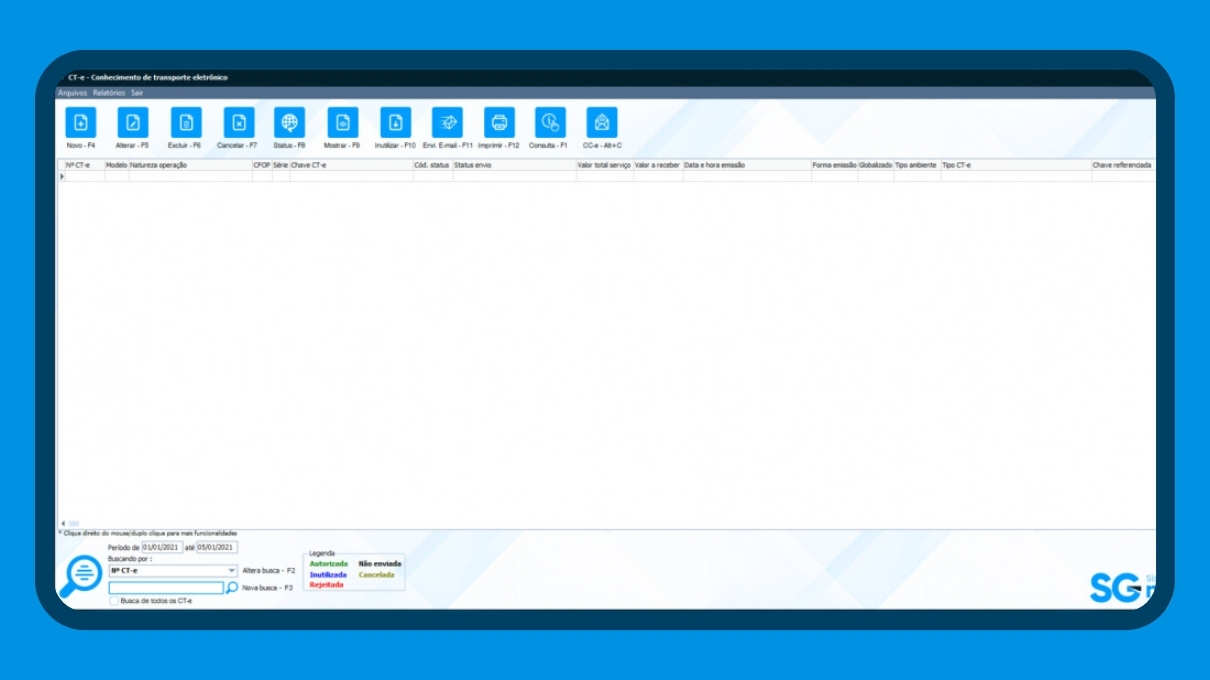Click the Modelo column header
Screen dimensions: 1210x680
click(x=117, y=165)
